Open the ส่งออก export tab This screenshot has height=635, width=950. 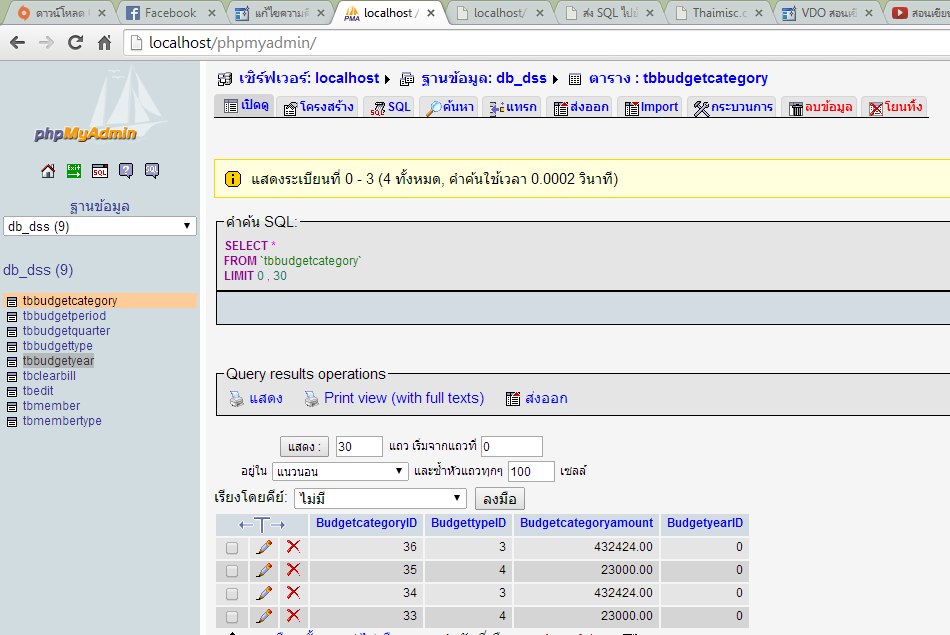(580, 107)
